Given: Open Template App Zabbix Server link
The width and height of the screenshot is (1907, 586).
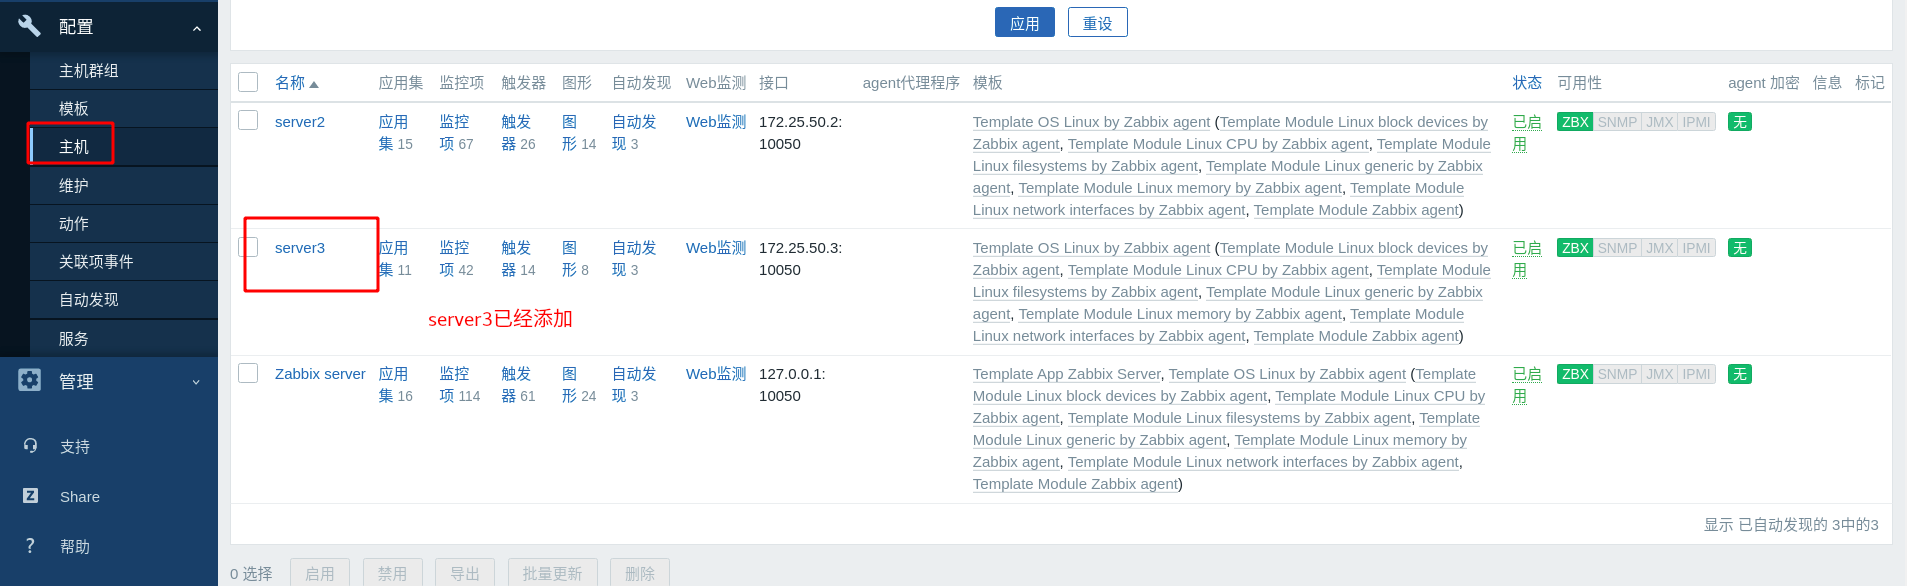Looking at the screenshot, I should (1066, 374).
